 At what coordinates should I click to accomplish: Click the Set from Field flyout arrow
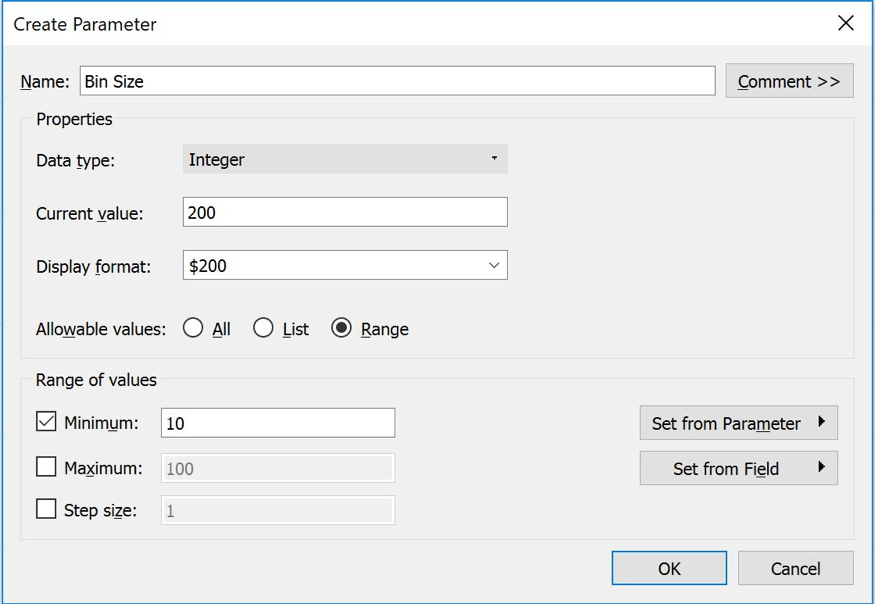click(822, 468)
